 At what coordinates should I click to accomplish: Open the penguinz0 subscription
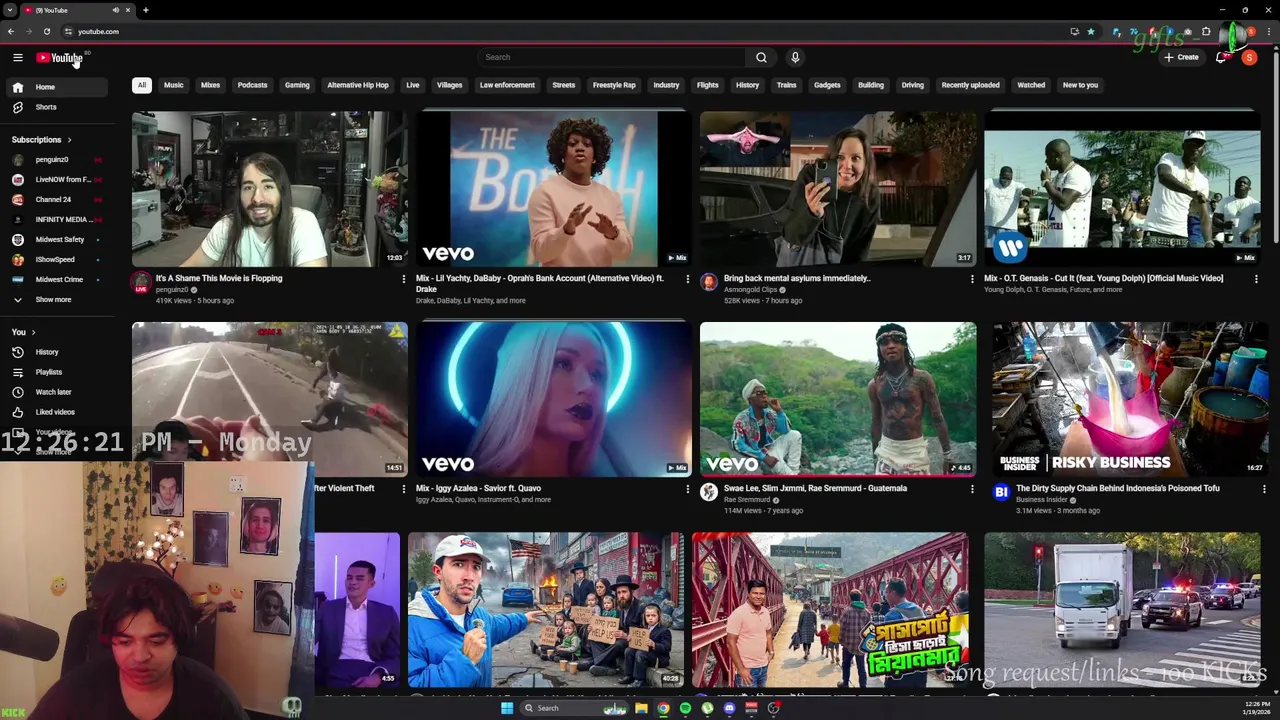point(55,160)
